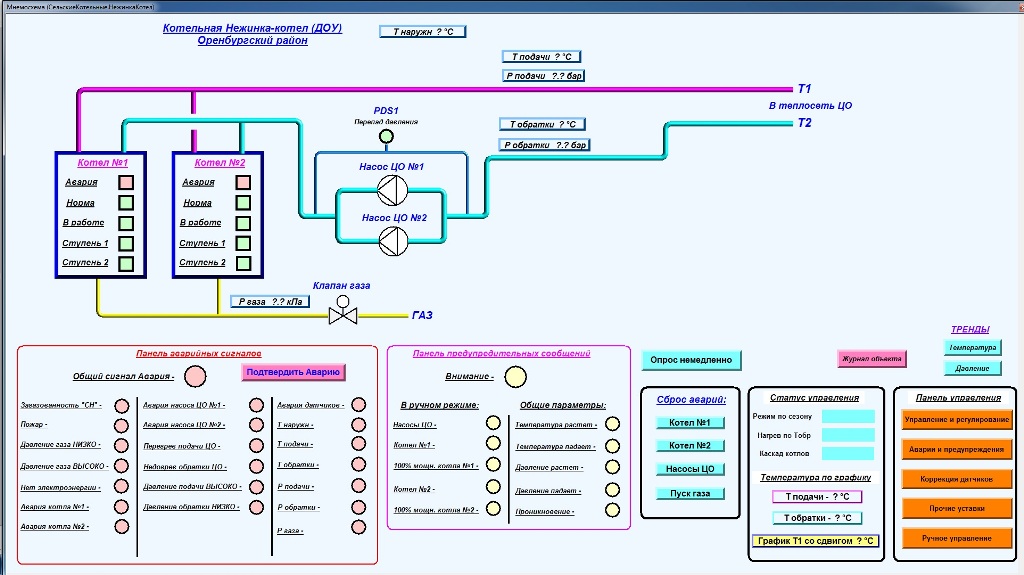
Task: Click the Внимание warning indicator lamp
Action: pyautogui.click(x=515, y=377)
